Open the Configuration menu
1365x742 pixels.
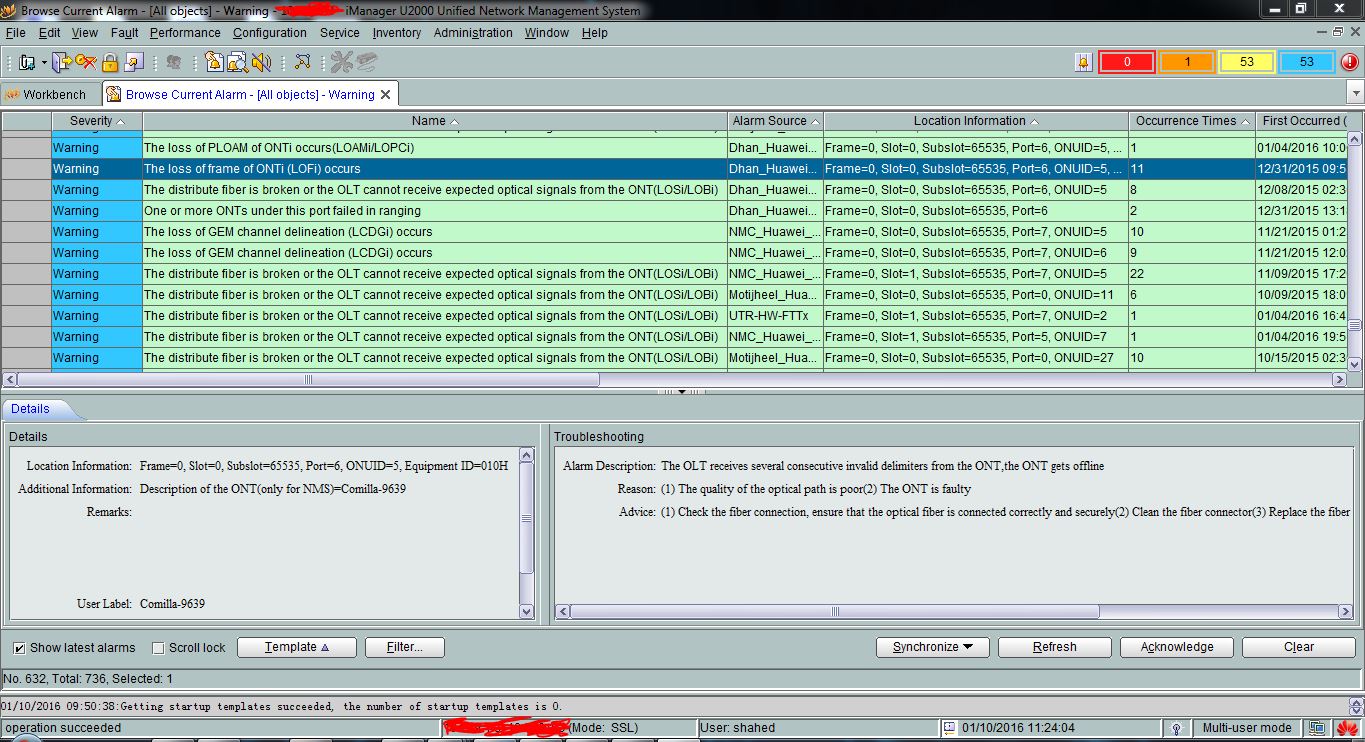(x=270, y=33)
